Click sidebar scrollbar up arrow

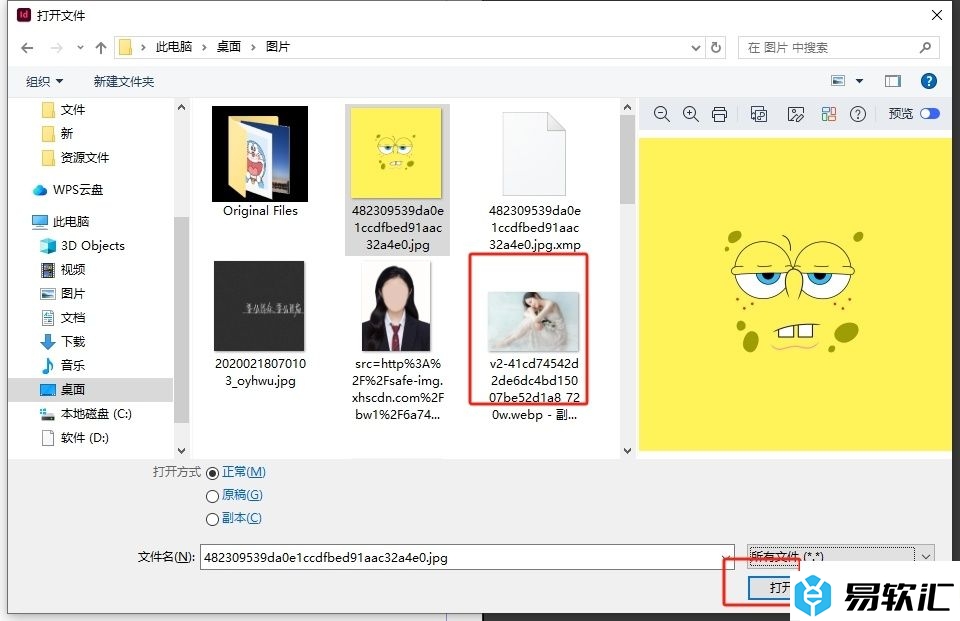pyautogui.click(x=181, y=107)
